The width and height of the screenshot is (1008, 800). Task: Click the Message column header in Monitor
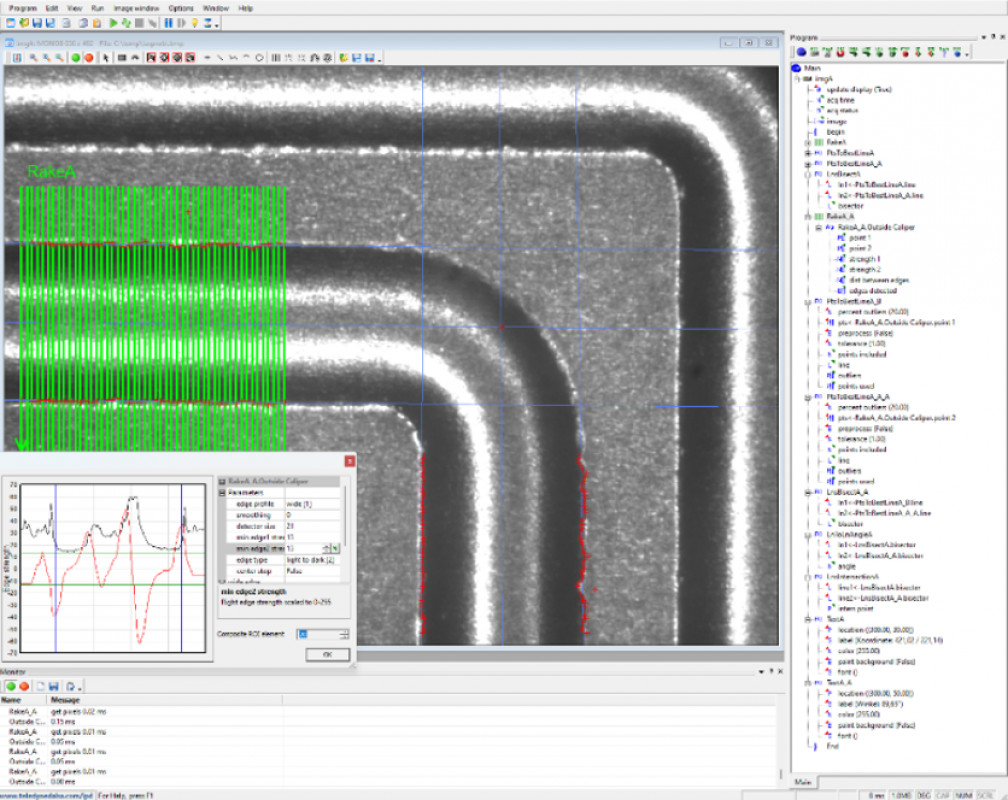tap(65, 700)
